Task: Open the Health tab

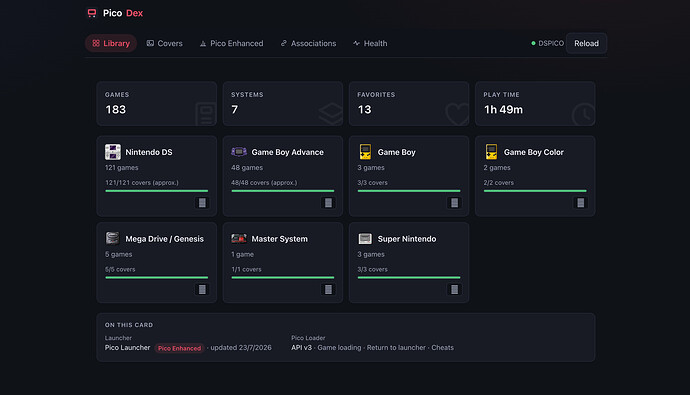Action: (x=370, y=43)
